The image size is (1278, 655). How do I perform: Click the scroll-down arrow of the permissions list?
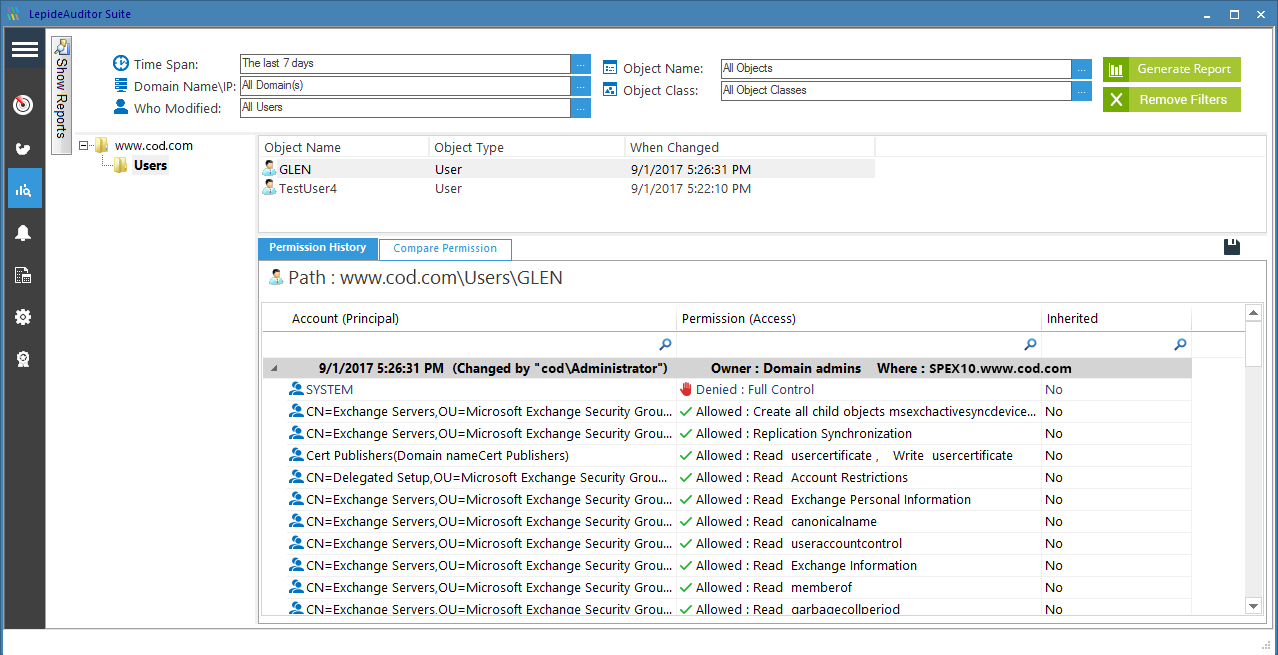coord(1253,605)
